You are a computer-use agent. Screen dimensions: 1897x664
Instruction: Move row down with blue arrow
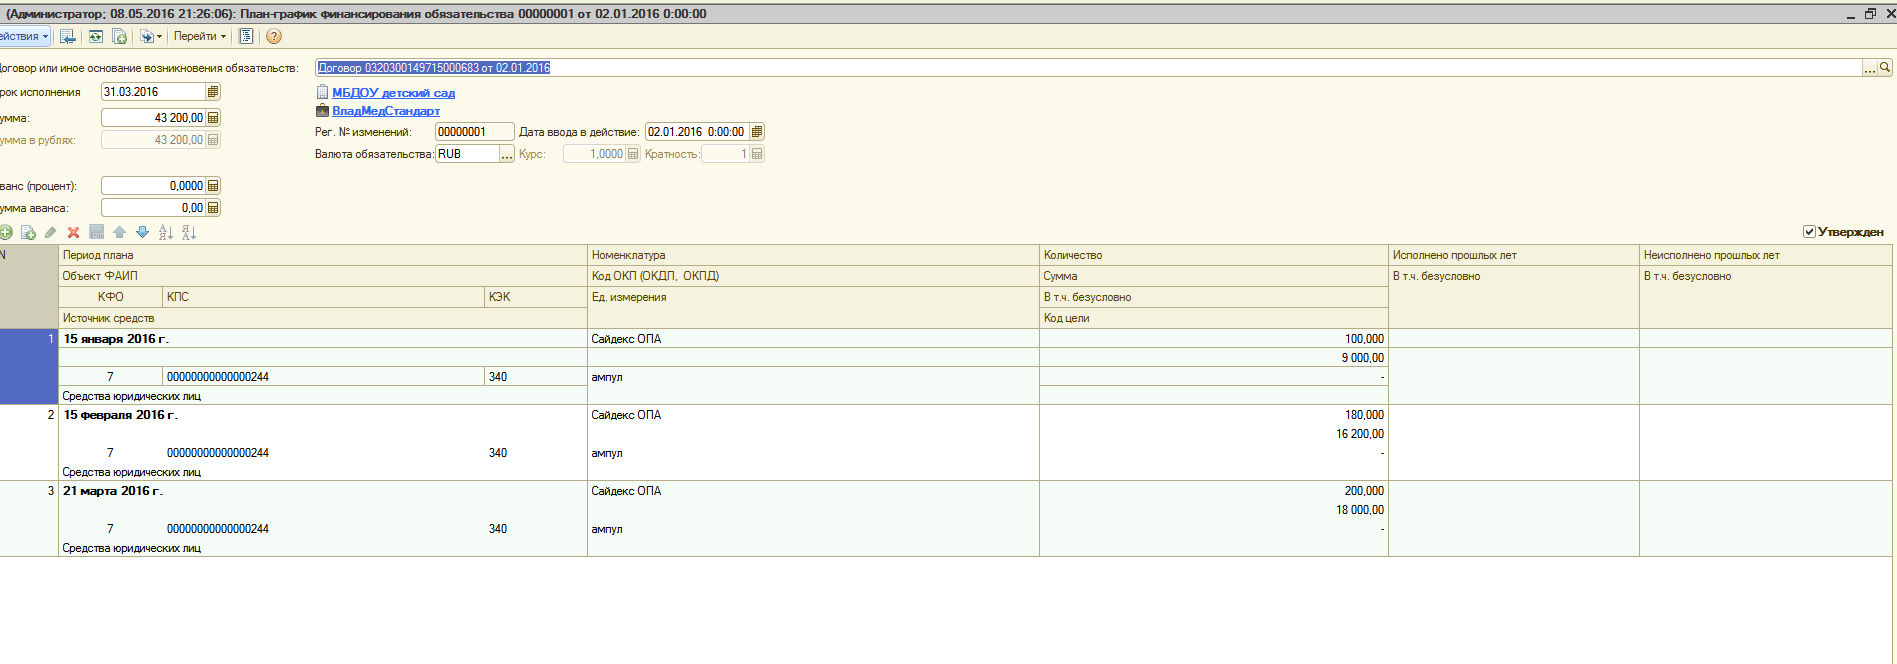(x=142, y=232)
